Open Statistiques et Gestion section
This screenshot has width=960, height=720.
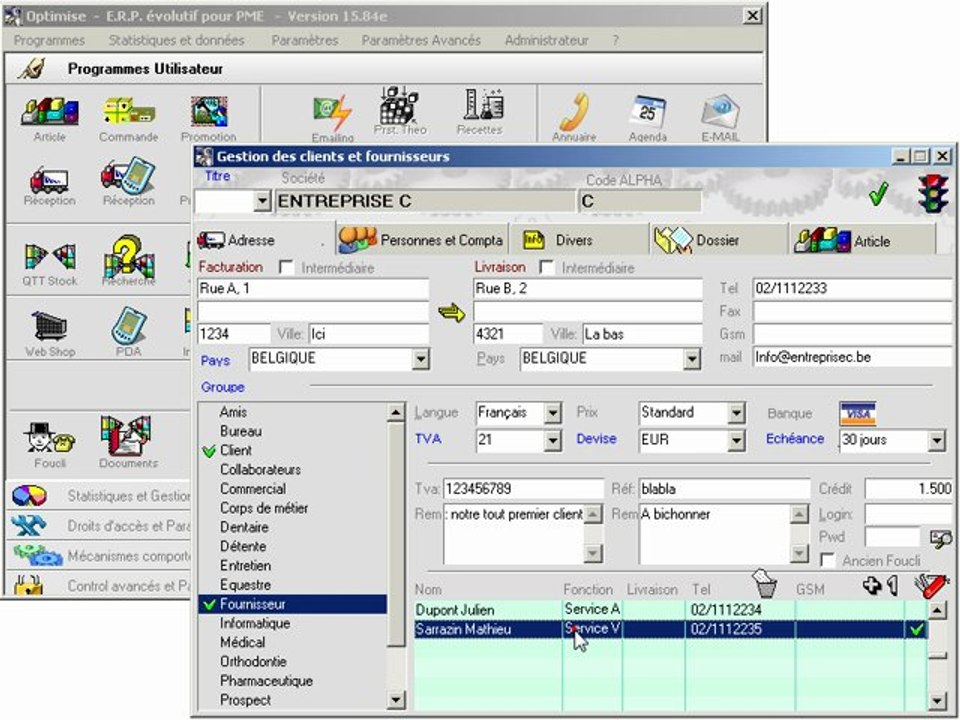99,496
